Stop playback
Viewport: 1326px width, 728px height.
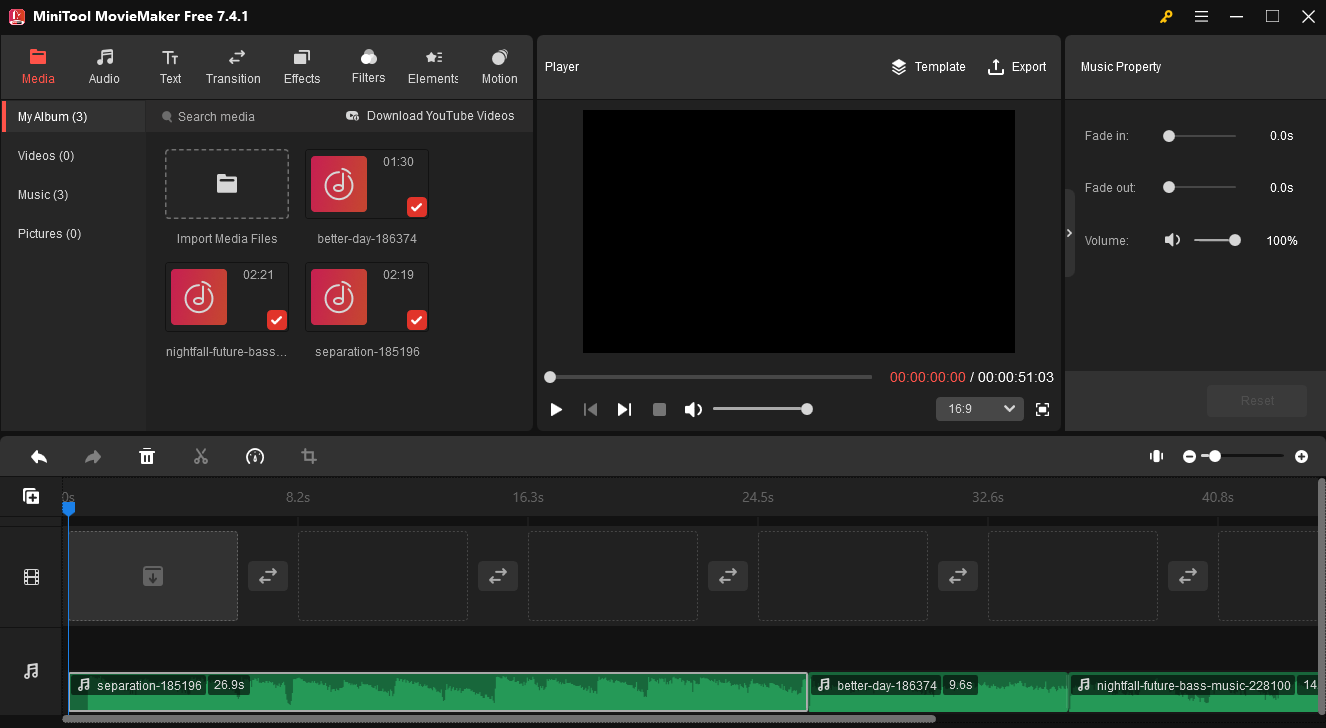[x=659, y=409]
